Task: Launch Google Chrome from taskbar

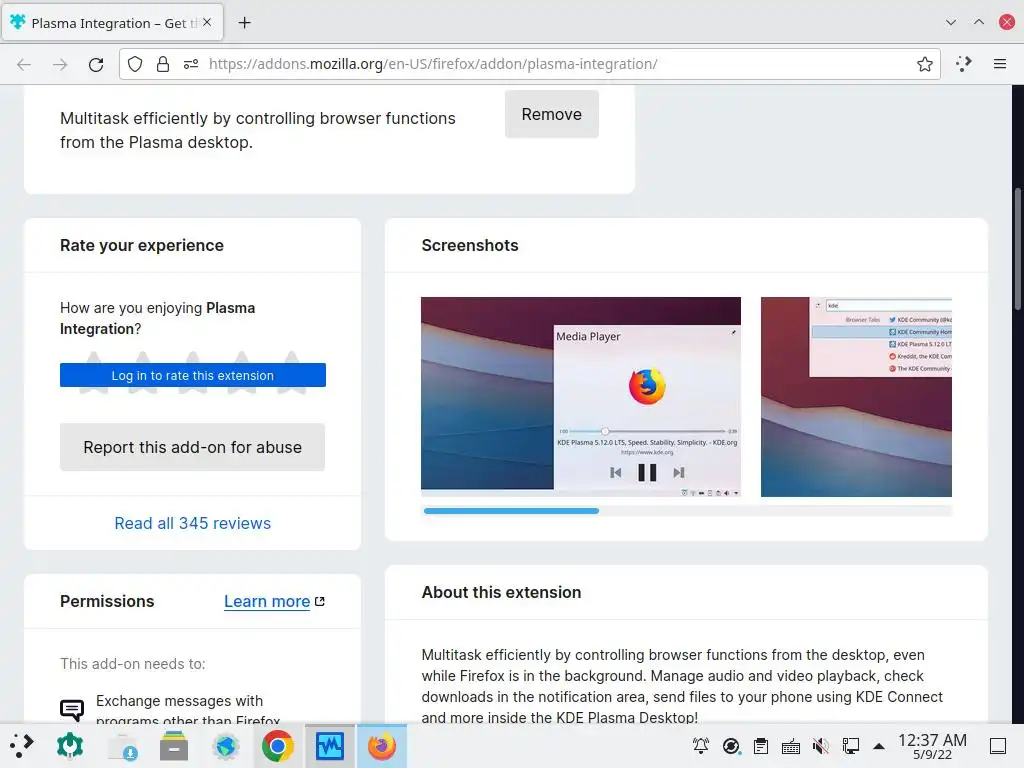Action: pyautogui.click(x=278, y=746)
